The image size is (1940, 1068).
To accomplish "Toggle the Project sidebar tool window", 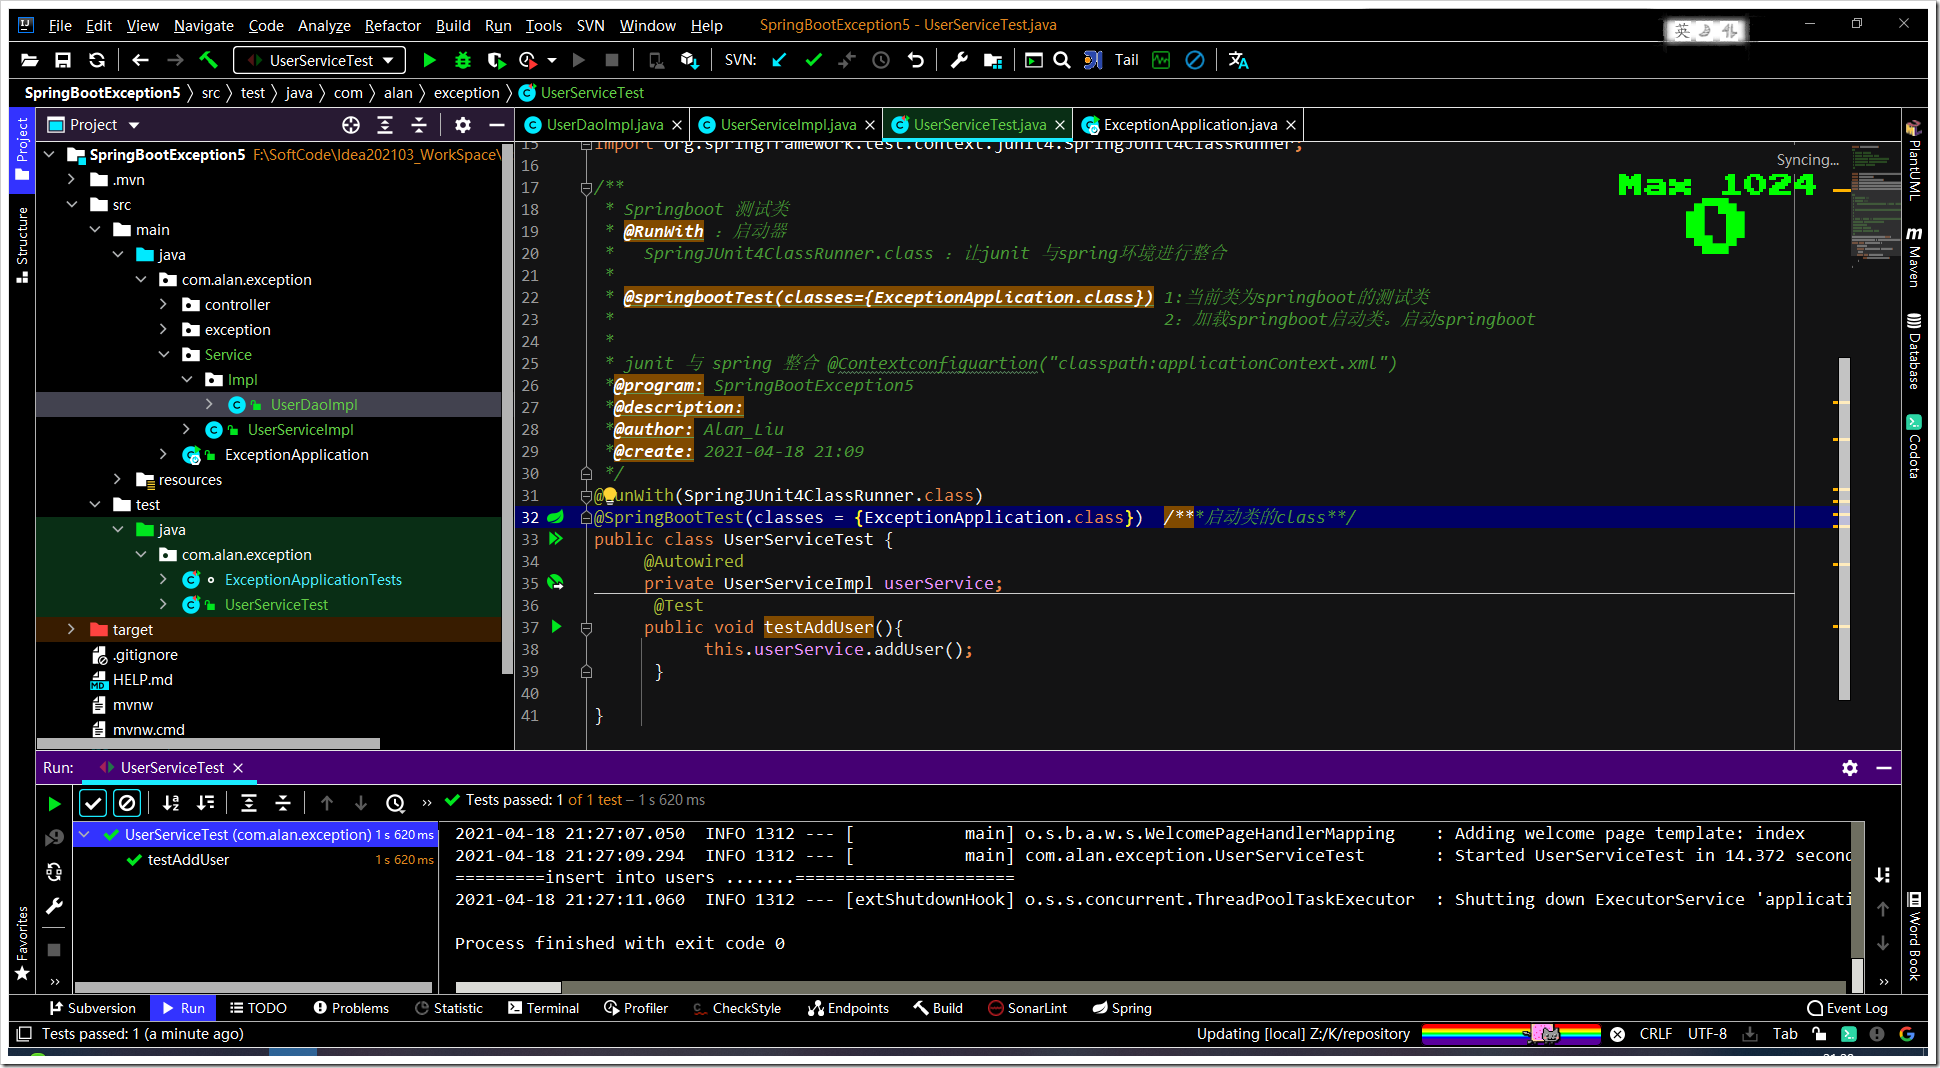I will click(x=22, y=149).
